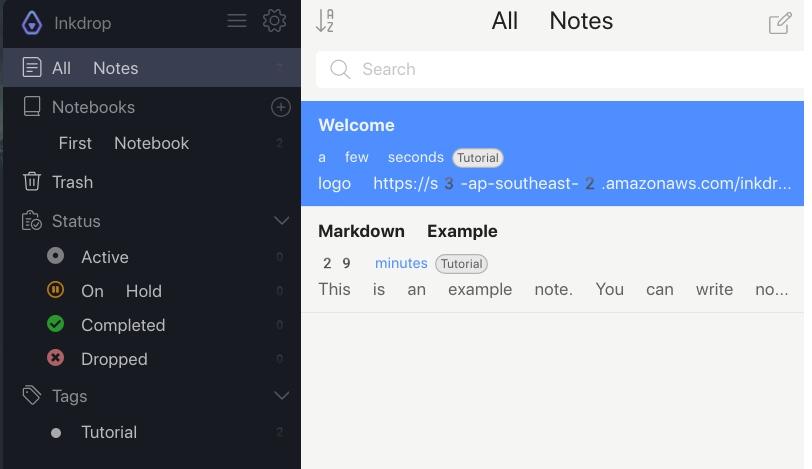
Task: Select All Notes in the sidebar
Action: [152, 68]
